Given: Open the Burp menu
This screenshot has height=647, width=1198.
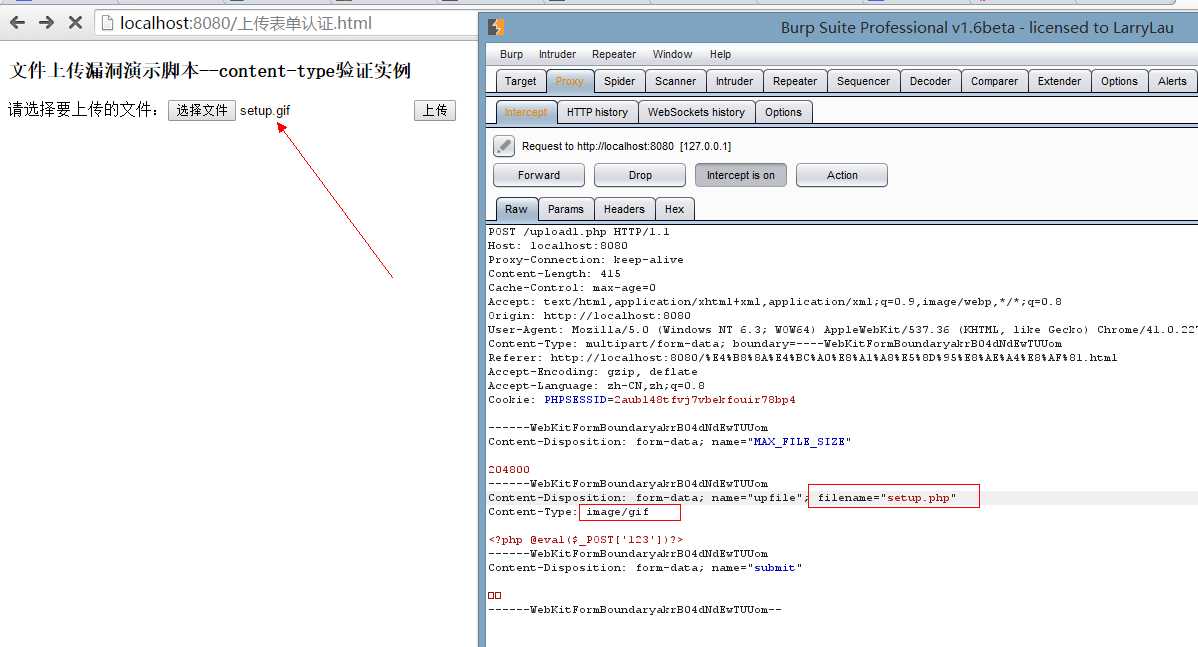Looking at the screenshot, I should (x=511, y=54).
